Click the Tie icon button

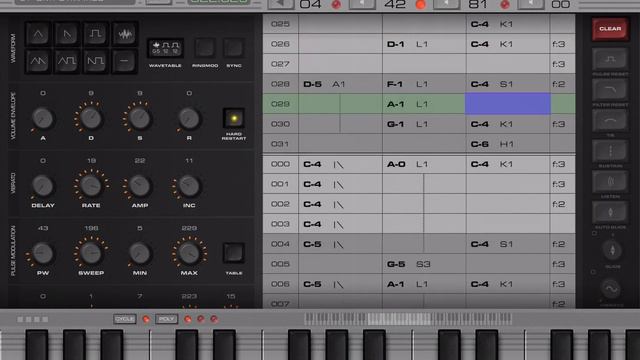(x=610, y=120)
